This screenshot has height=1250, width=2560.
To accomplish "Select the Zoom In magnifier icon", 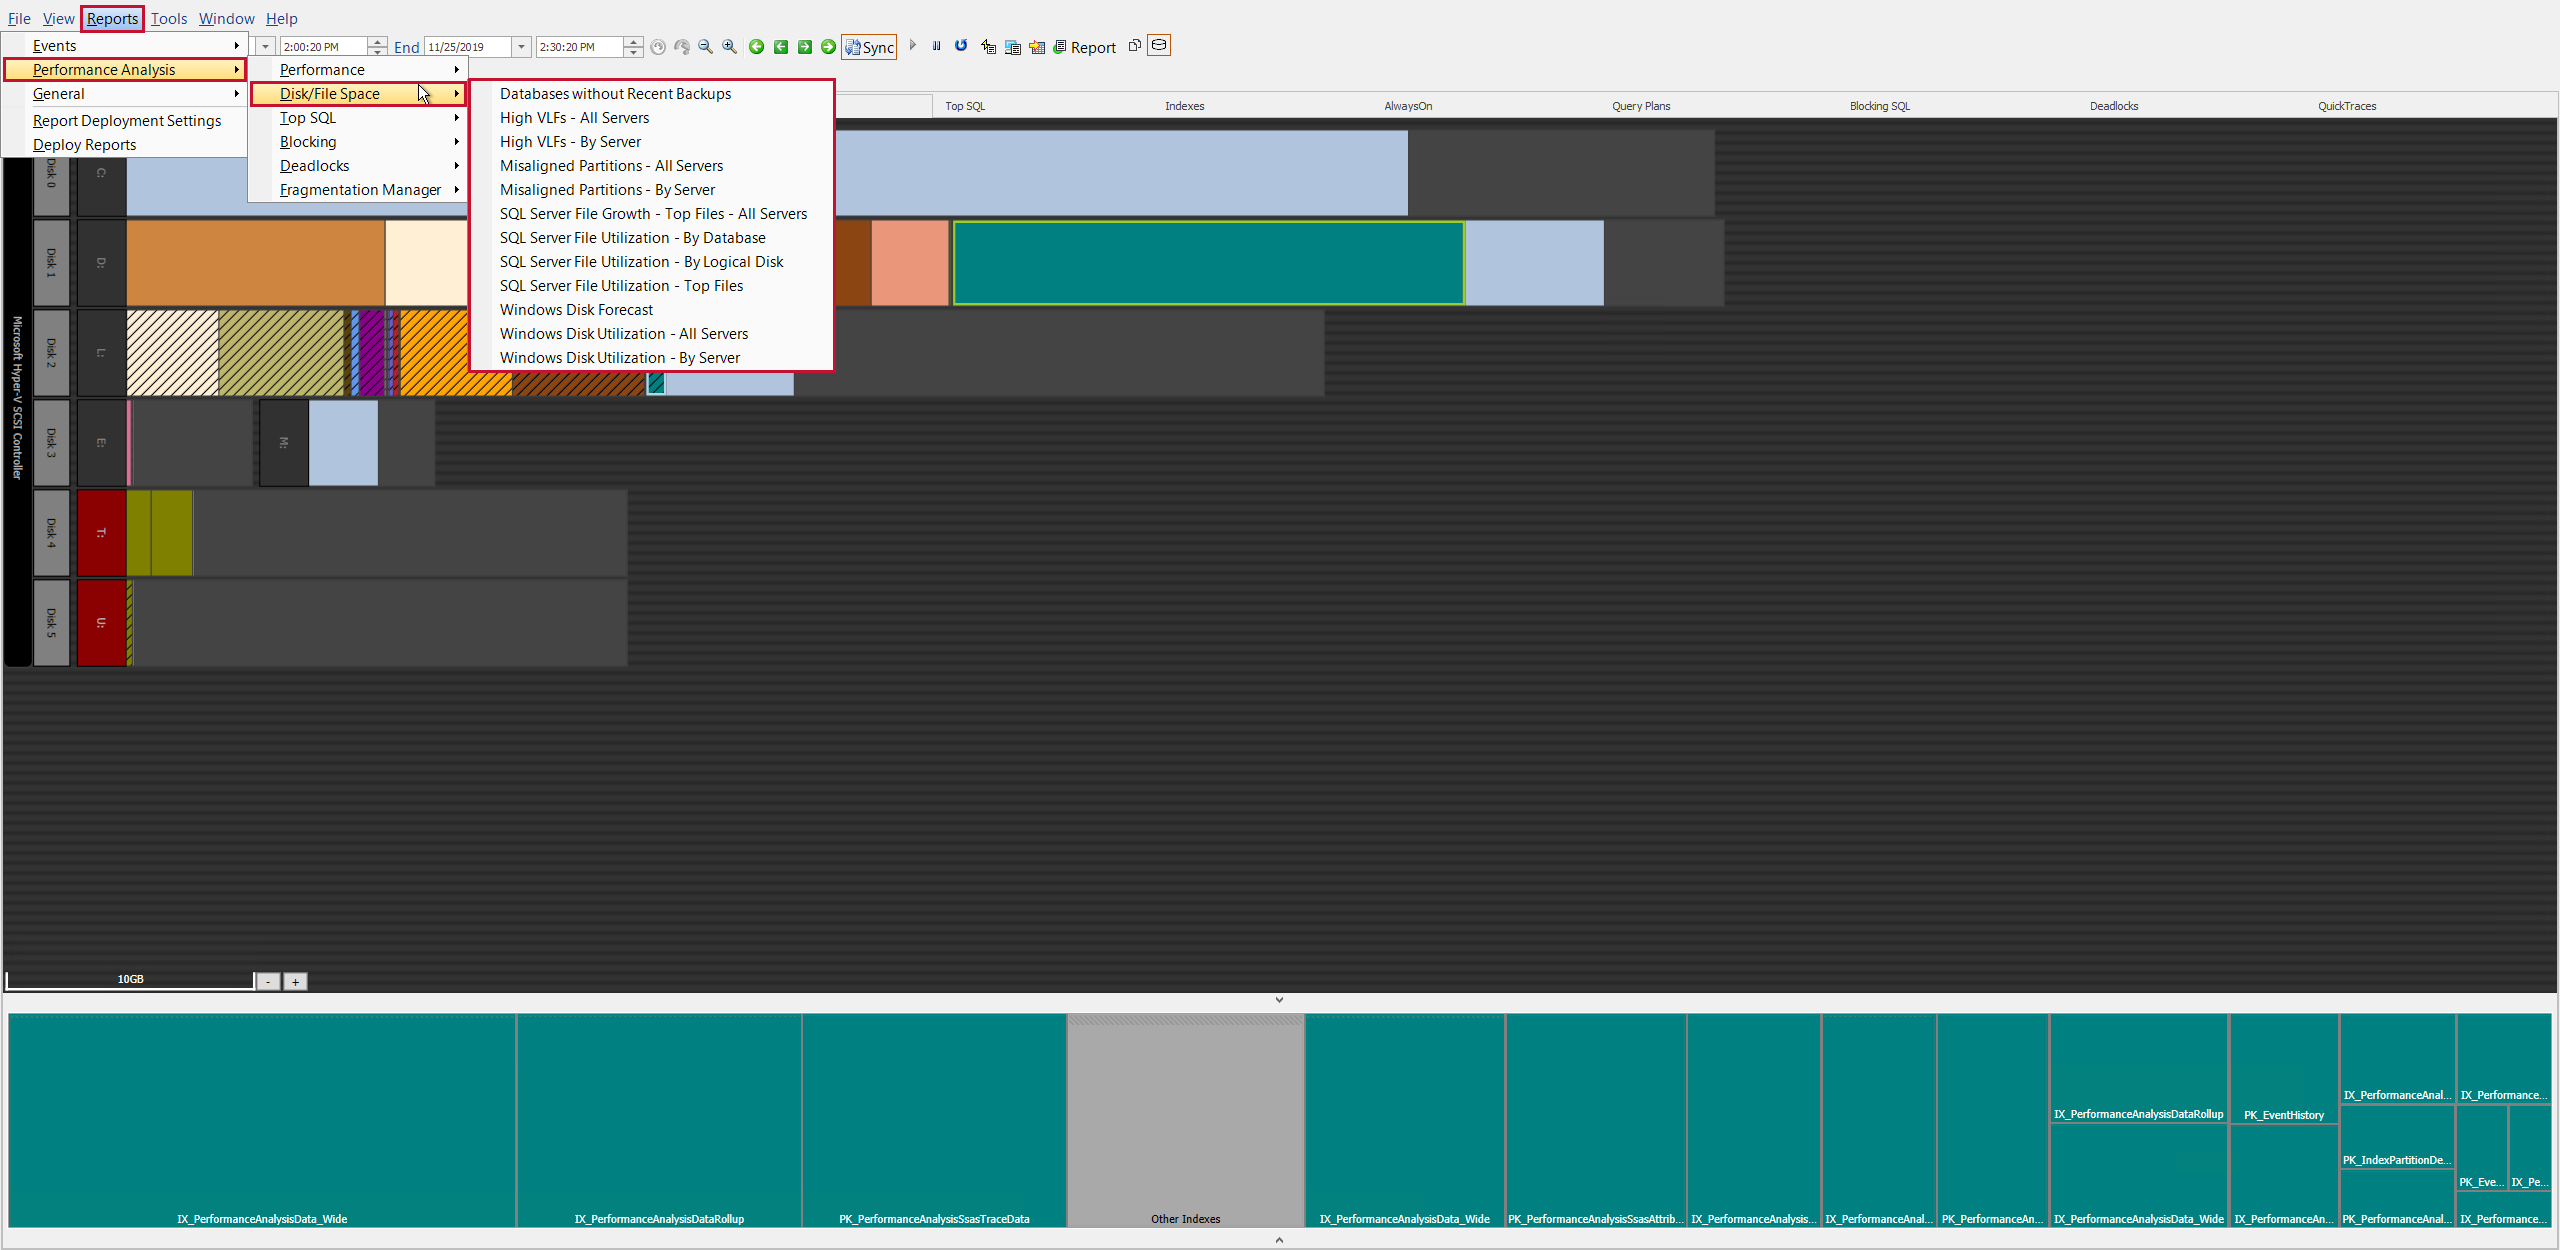I will [x=729, y=47].
